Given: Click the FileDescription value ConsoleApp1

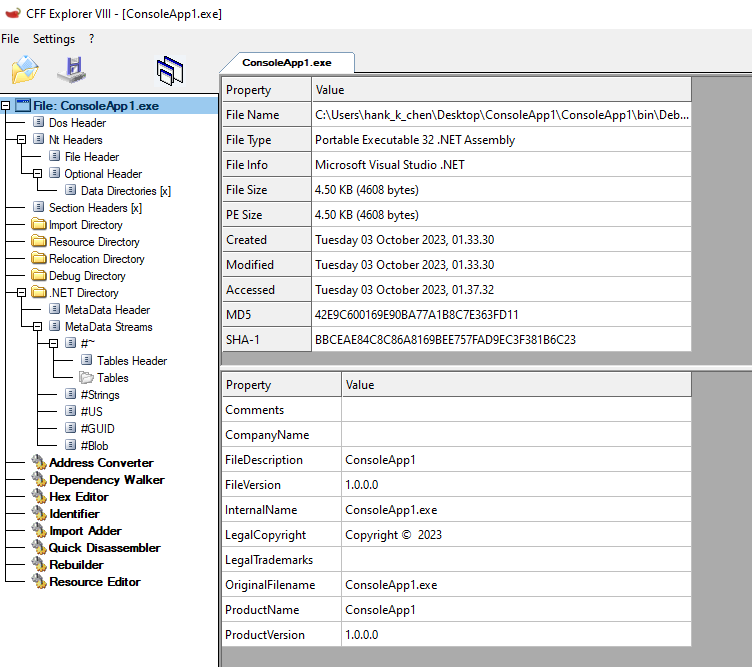Looking at the screenshot, I should (380, 460).
